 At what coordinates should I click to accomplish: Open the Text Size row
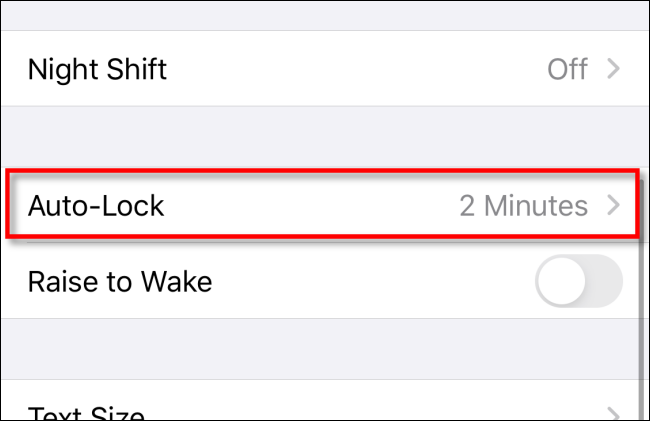pos(86,411)
